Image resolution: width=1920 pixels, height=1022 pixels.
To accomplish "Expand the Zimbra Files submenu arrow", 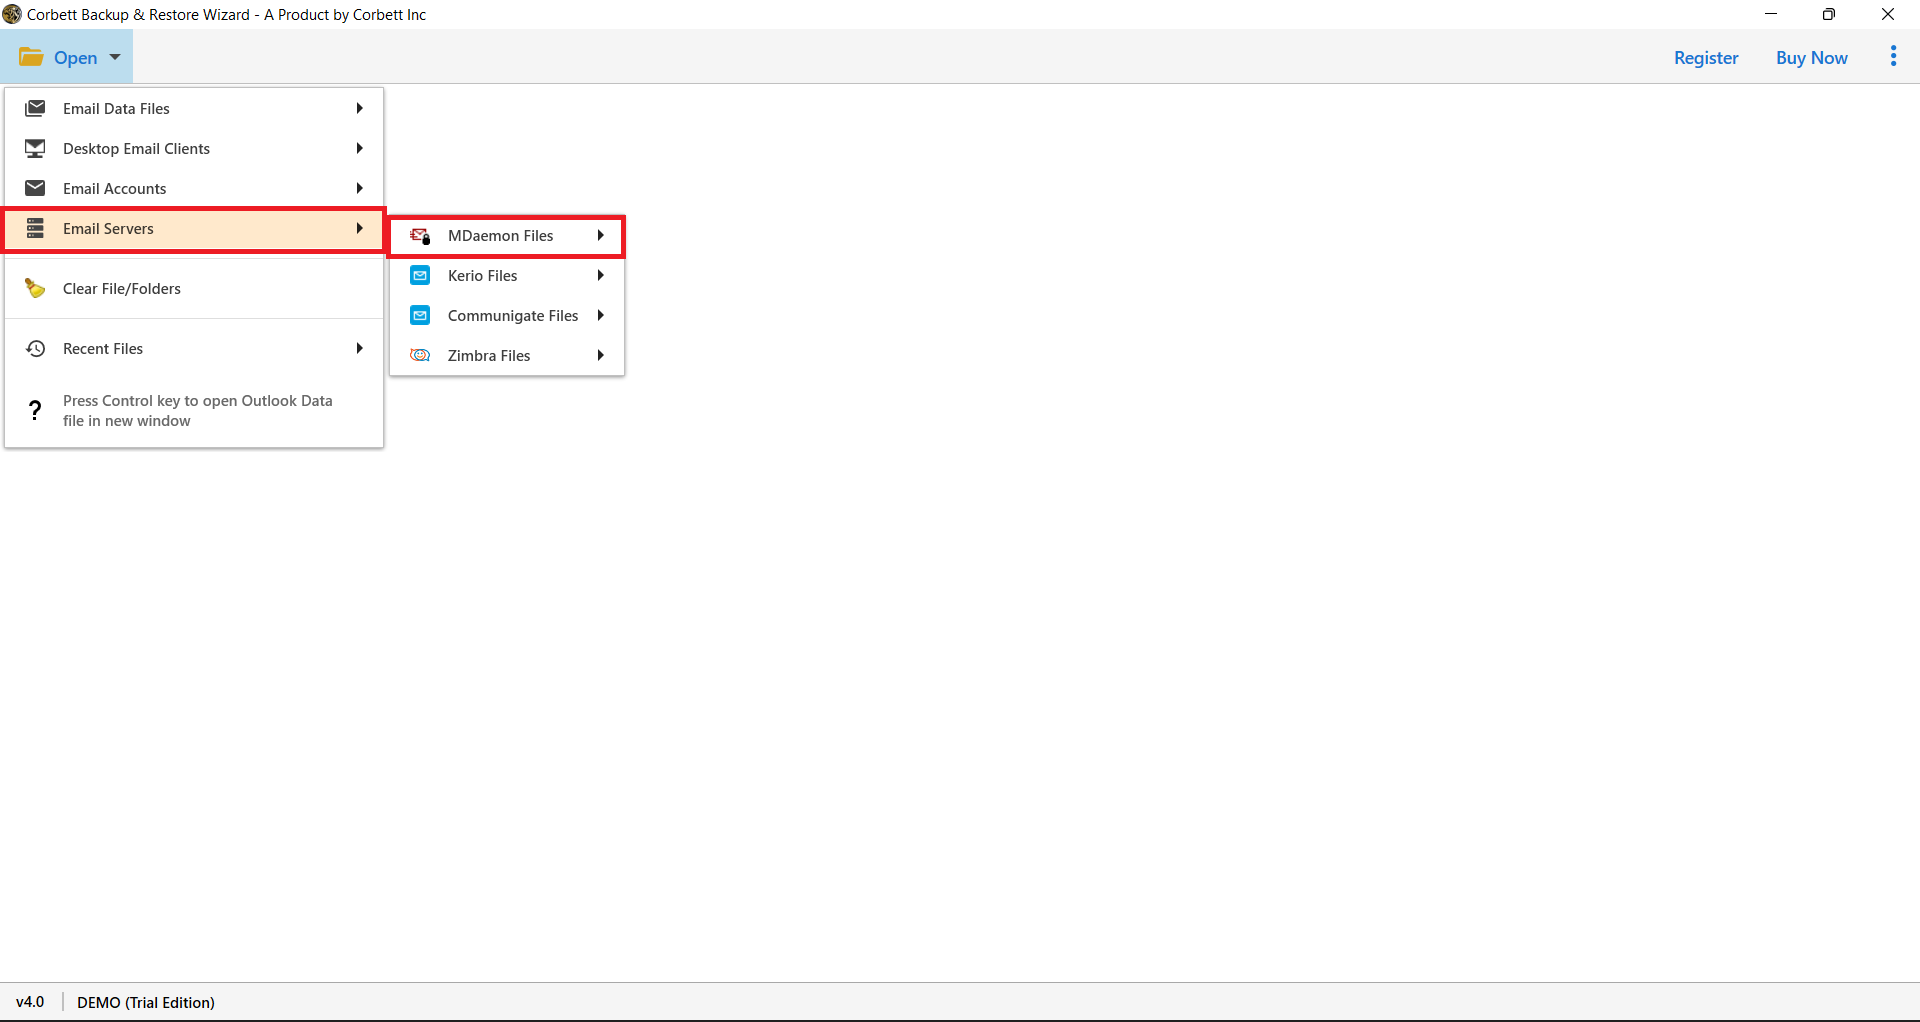I will (600, 355).
